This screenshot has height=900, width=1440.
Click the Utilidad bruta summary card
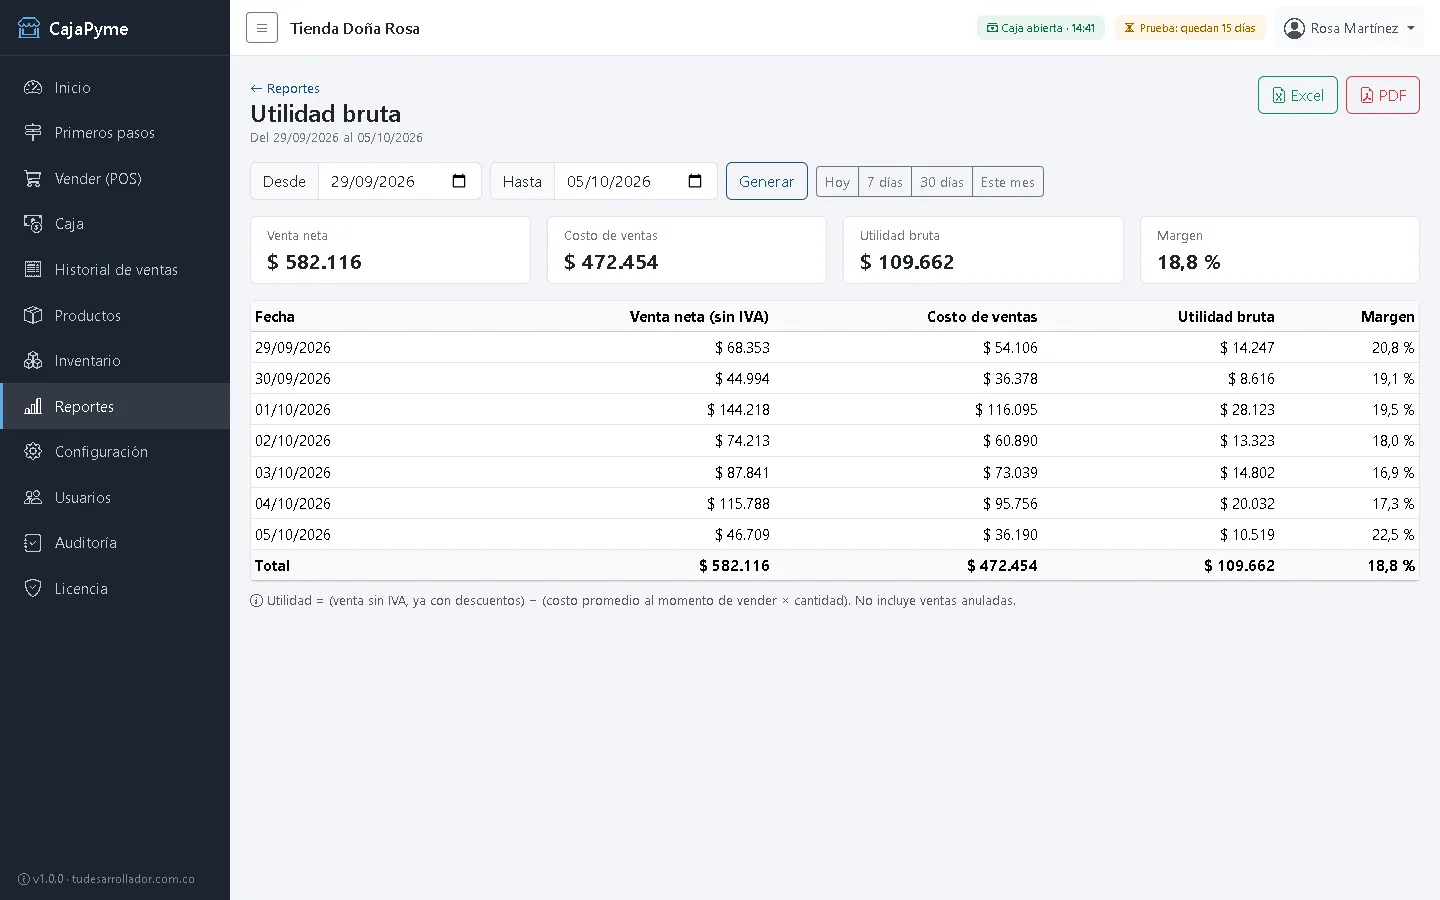983,250
